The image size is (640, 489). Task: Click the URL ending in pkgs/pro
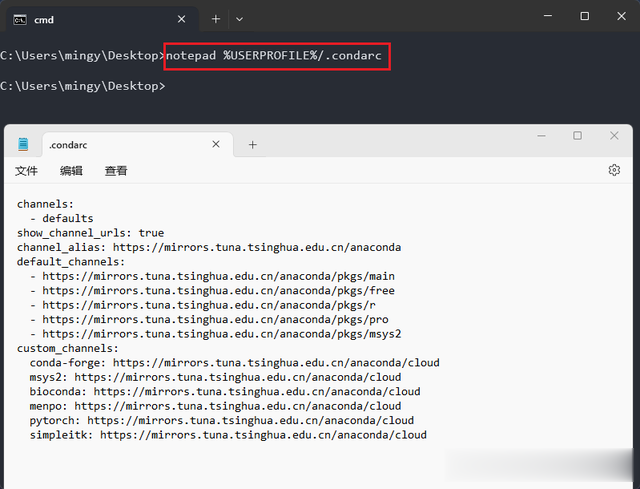pyautogui.click(x=216, y=320)
